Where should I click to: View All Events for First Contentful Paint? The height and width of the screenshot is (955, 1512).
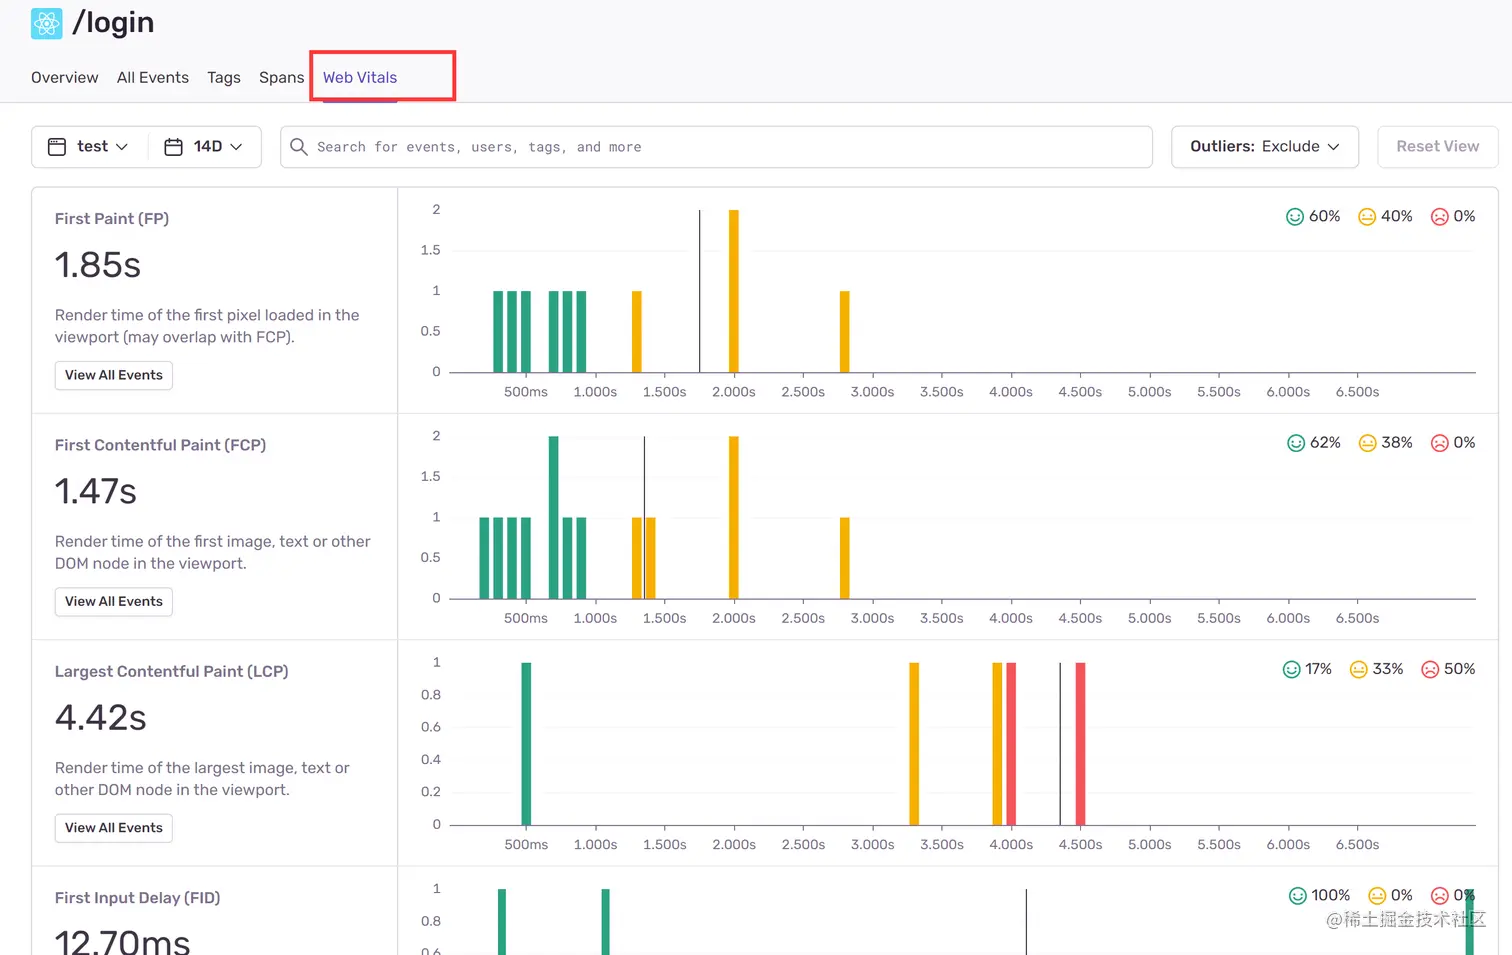tap(114, 601)
